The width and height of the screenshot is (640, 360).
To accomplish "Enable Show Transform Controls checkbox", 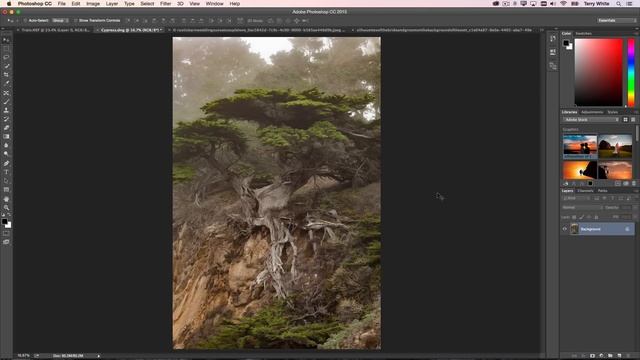I will [x=76, y=20].
